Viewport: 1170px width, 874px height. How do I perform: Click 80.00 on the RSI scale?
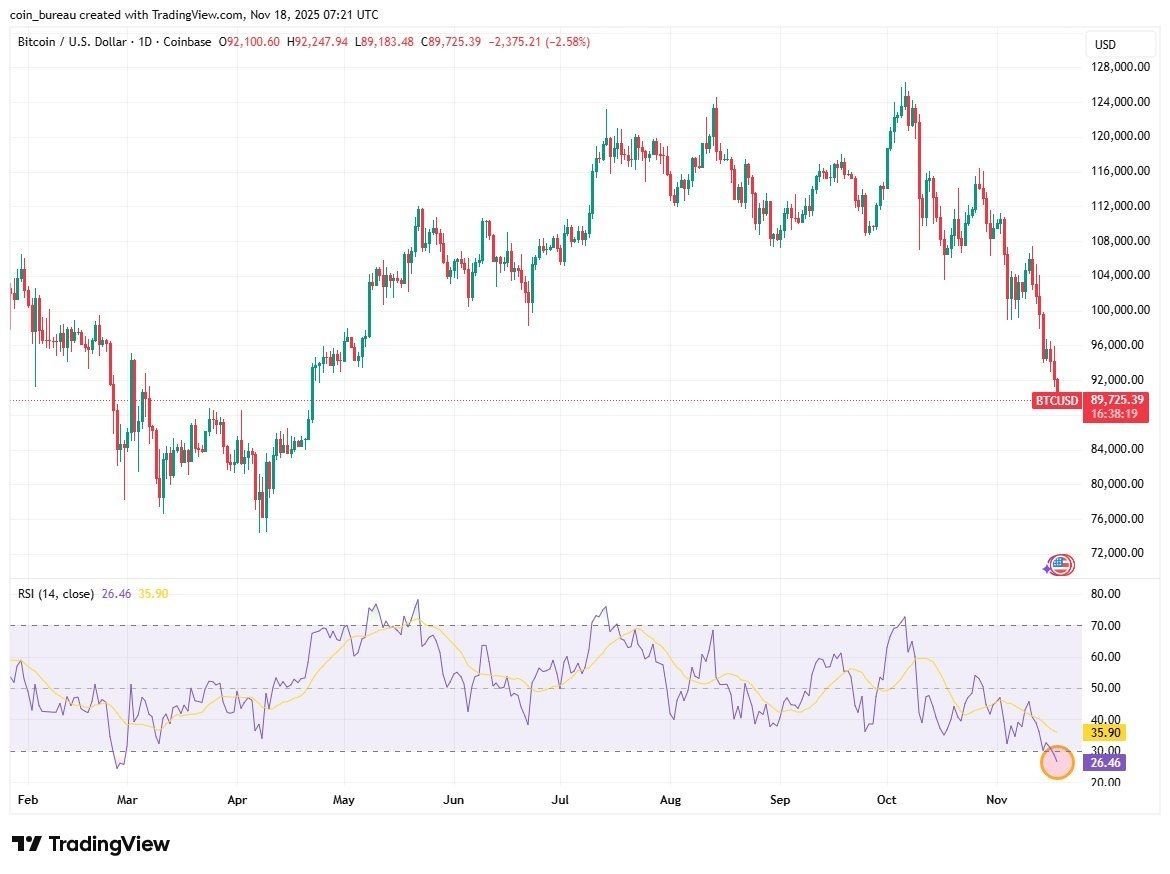coord(1107,593)
